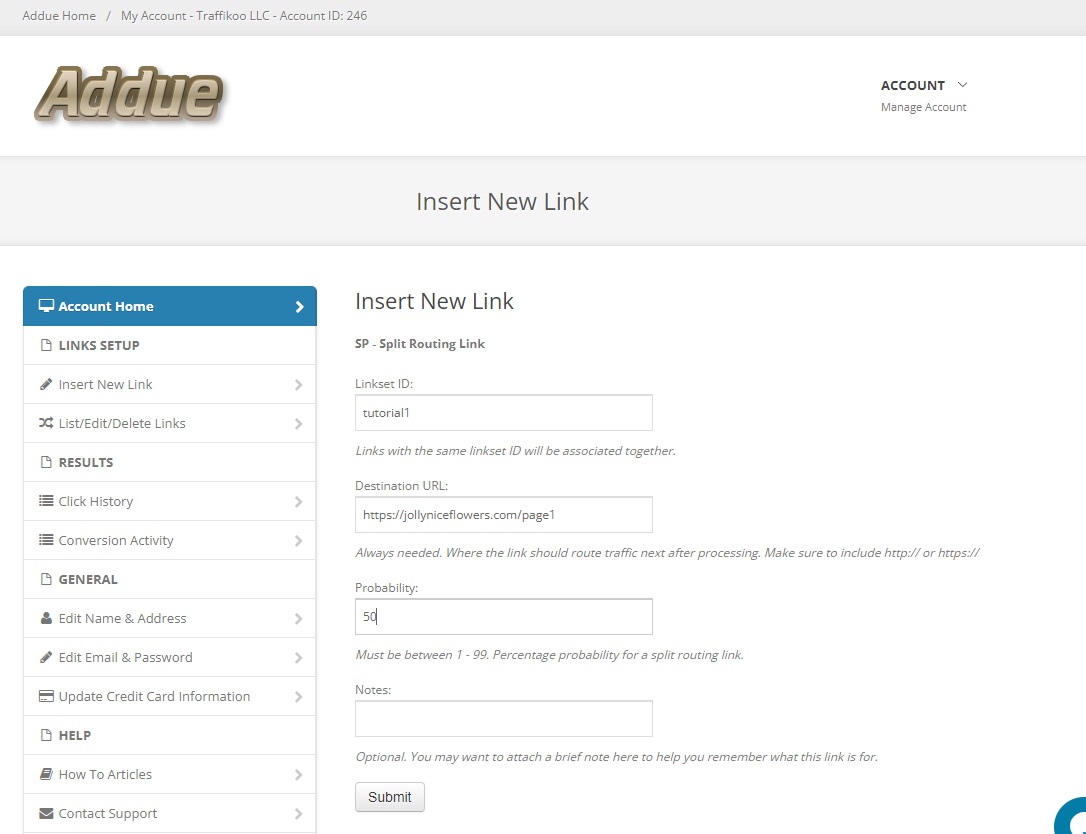The height and width of the screenshot is (834, 1086).
Task: Open Update Credit Card Information
Action: [x=170, y=697]
